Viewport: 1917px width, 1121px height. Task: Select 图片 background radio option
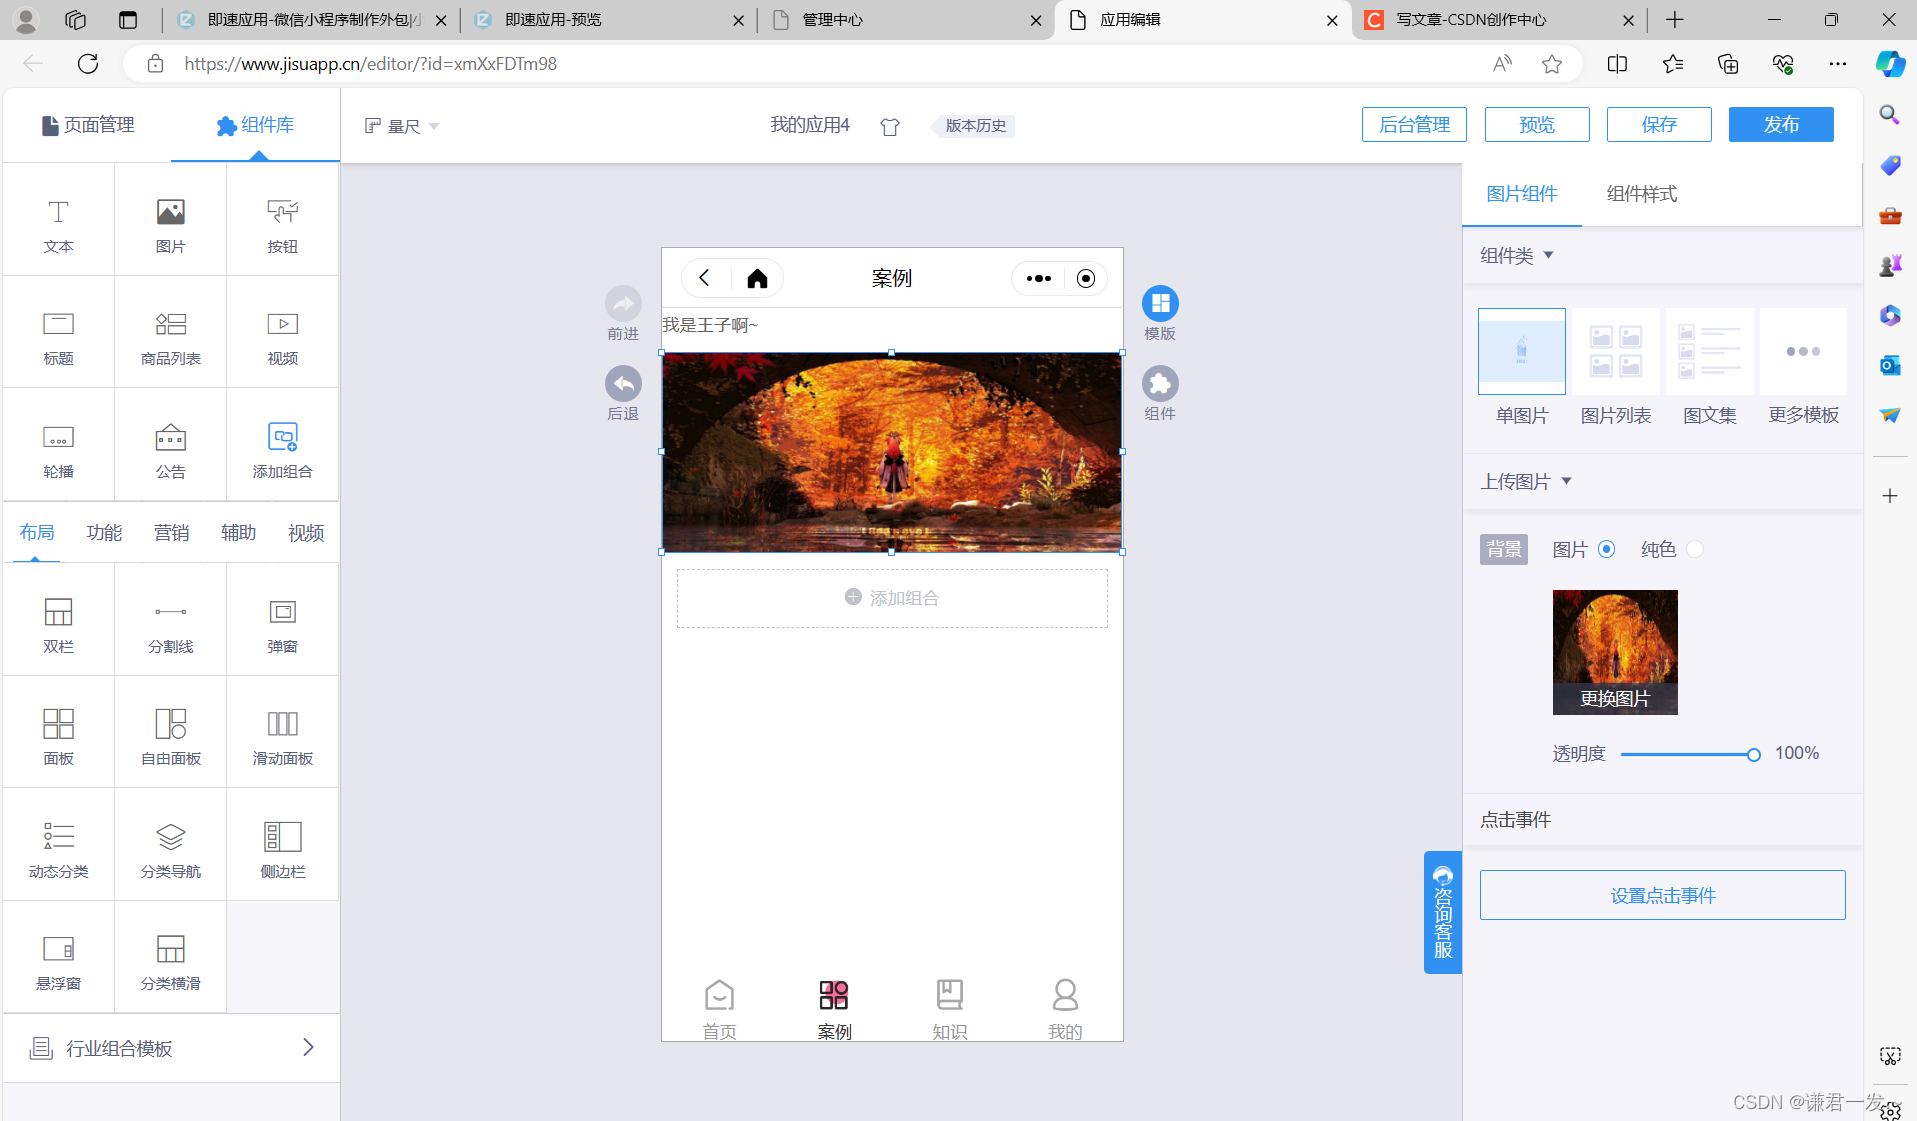(x=1606, y=549)
